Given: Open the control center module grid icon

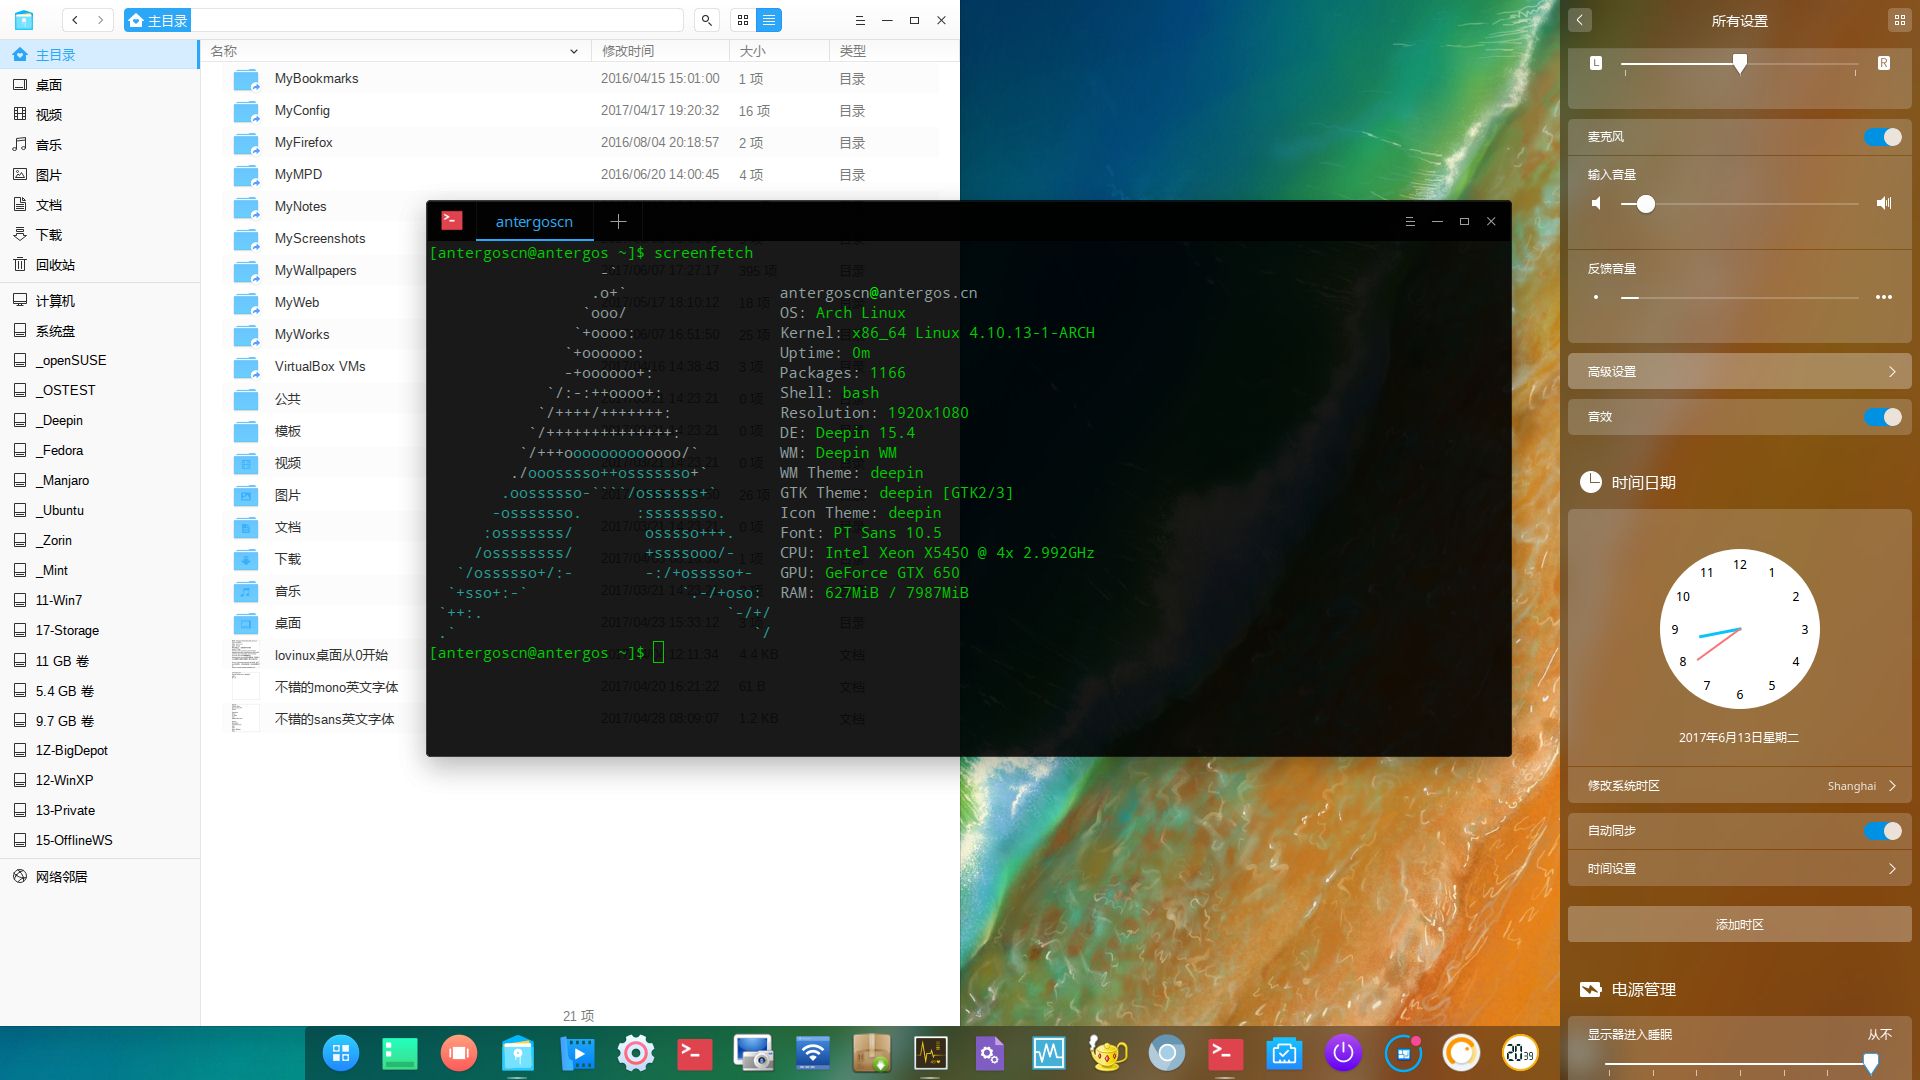Looking at the screenshot, I should (1899, 20).
